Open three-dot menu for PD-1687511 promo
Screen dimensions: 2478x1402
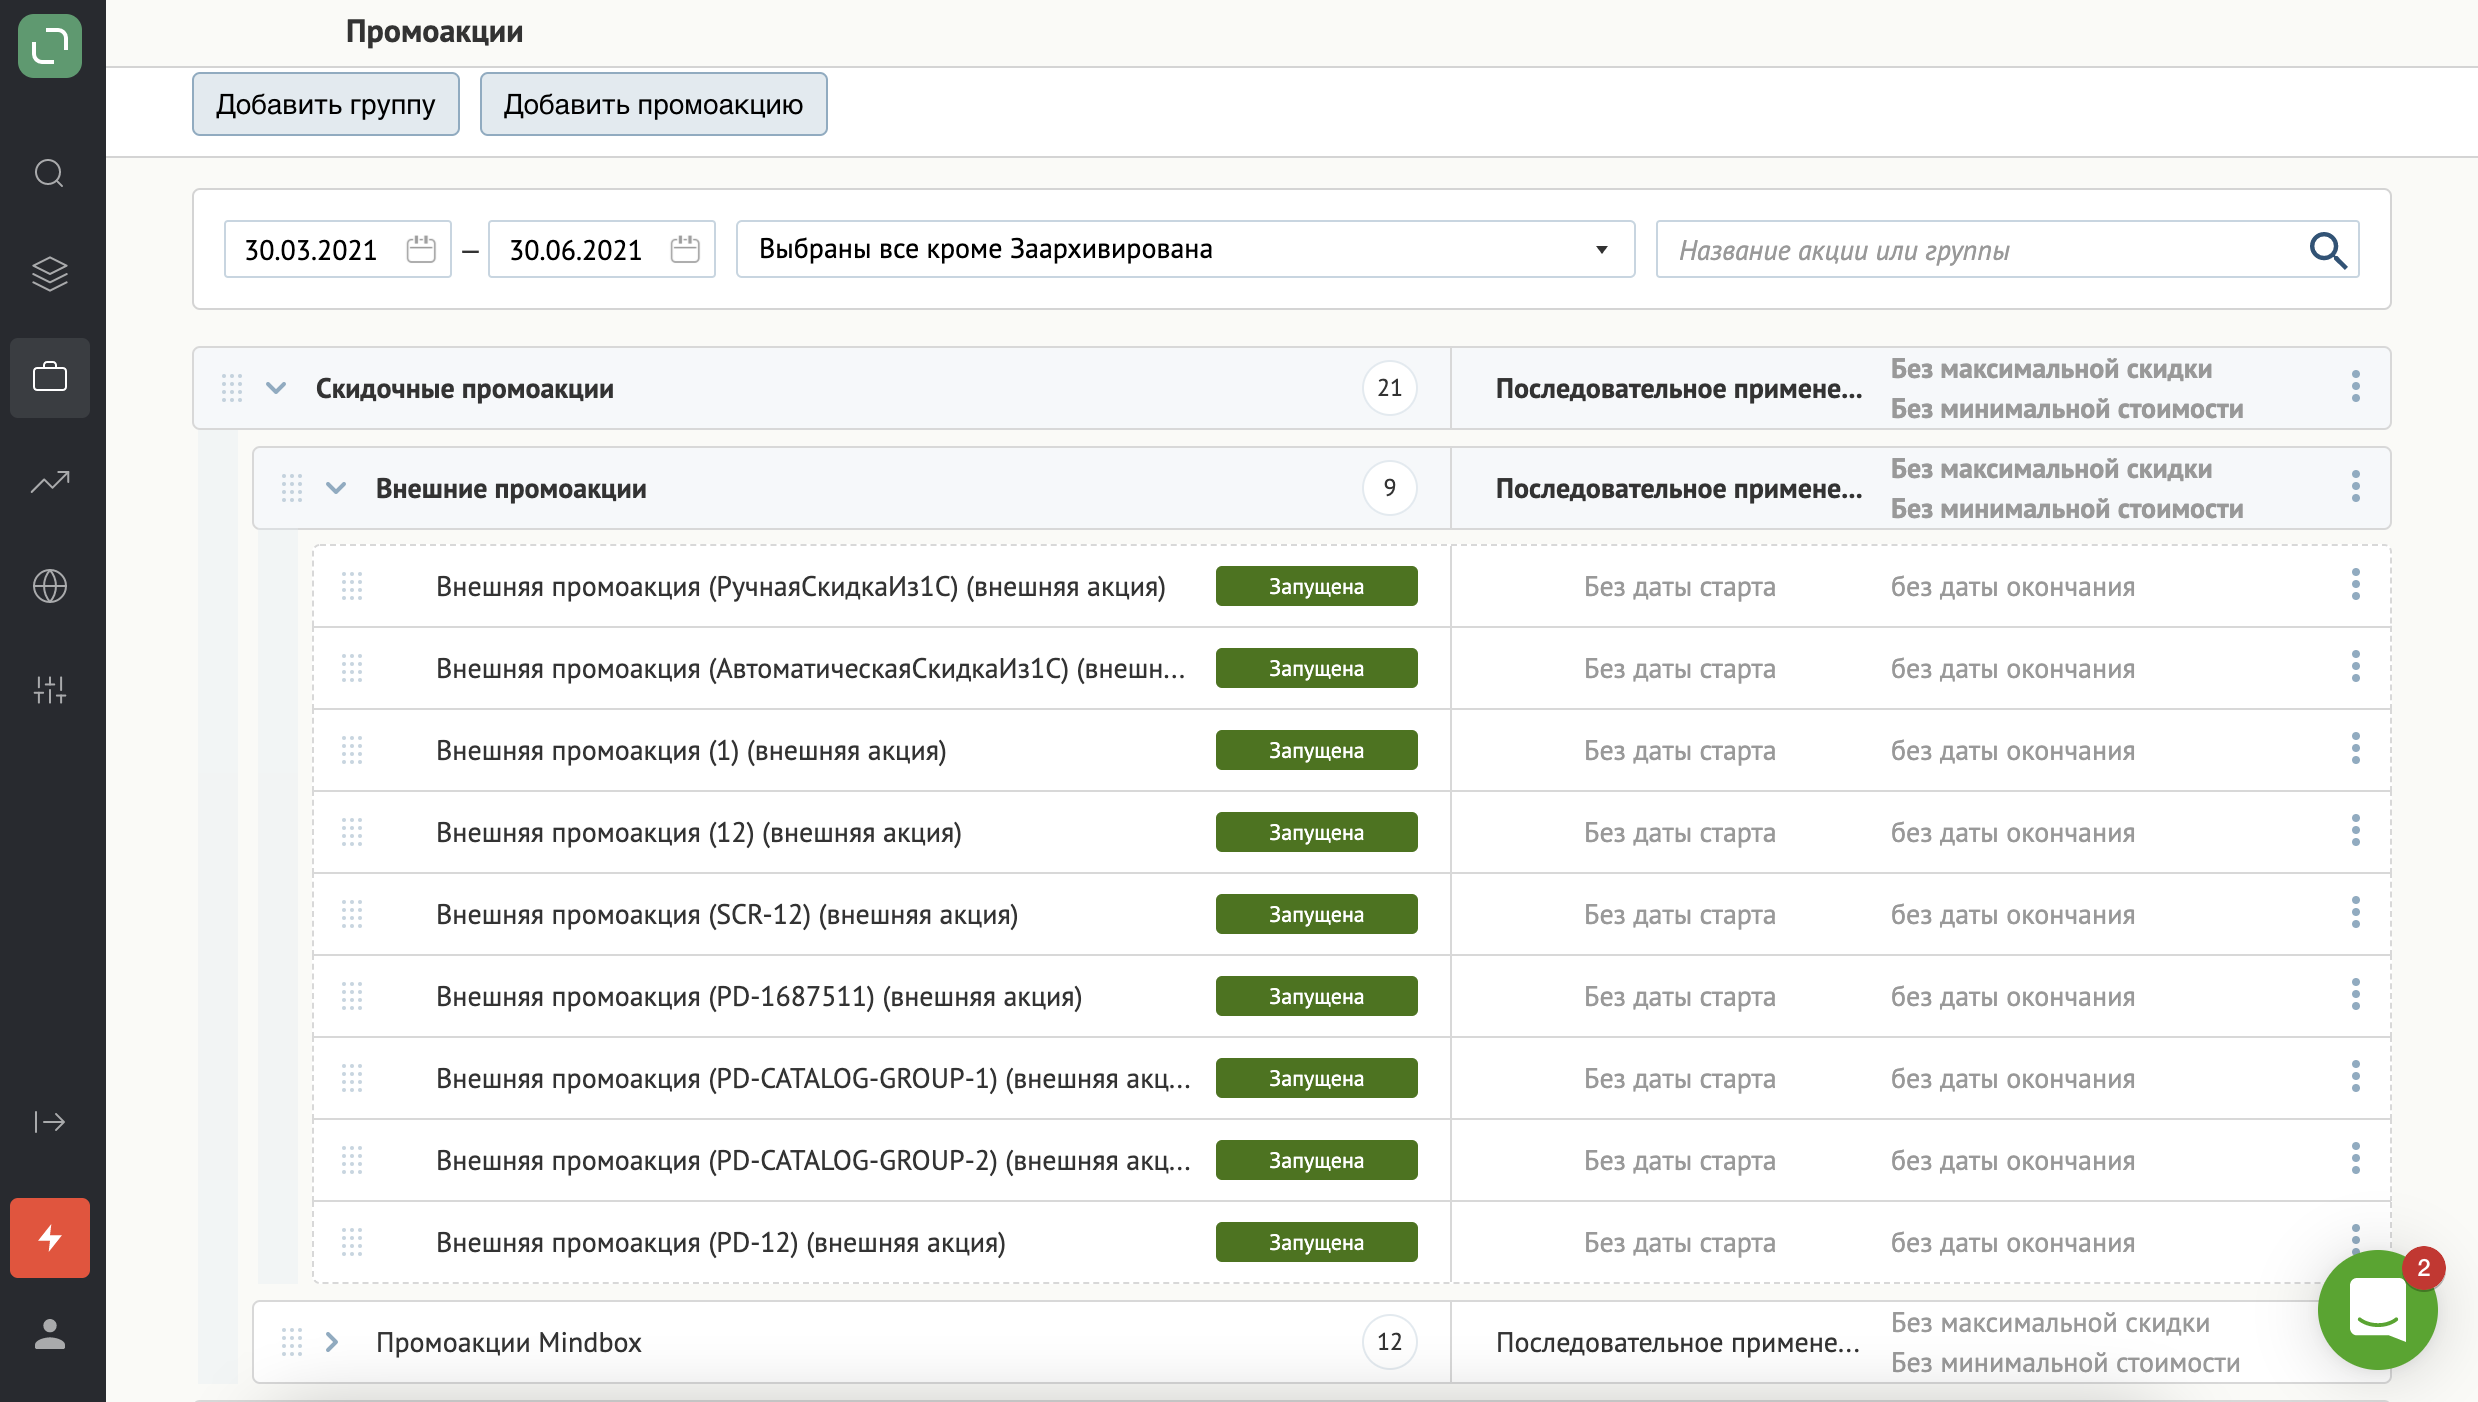2356,995
